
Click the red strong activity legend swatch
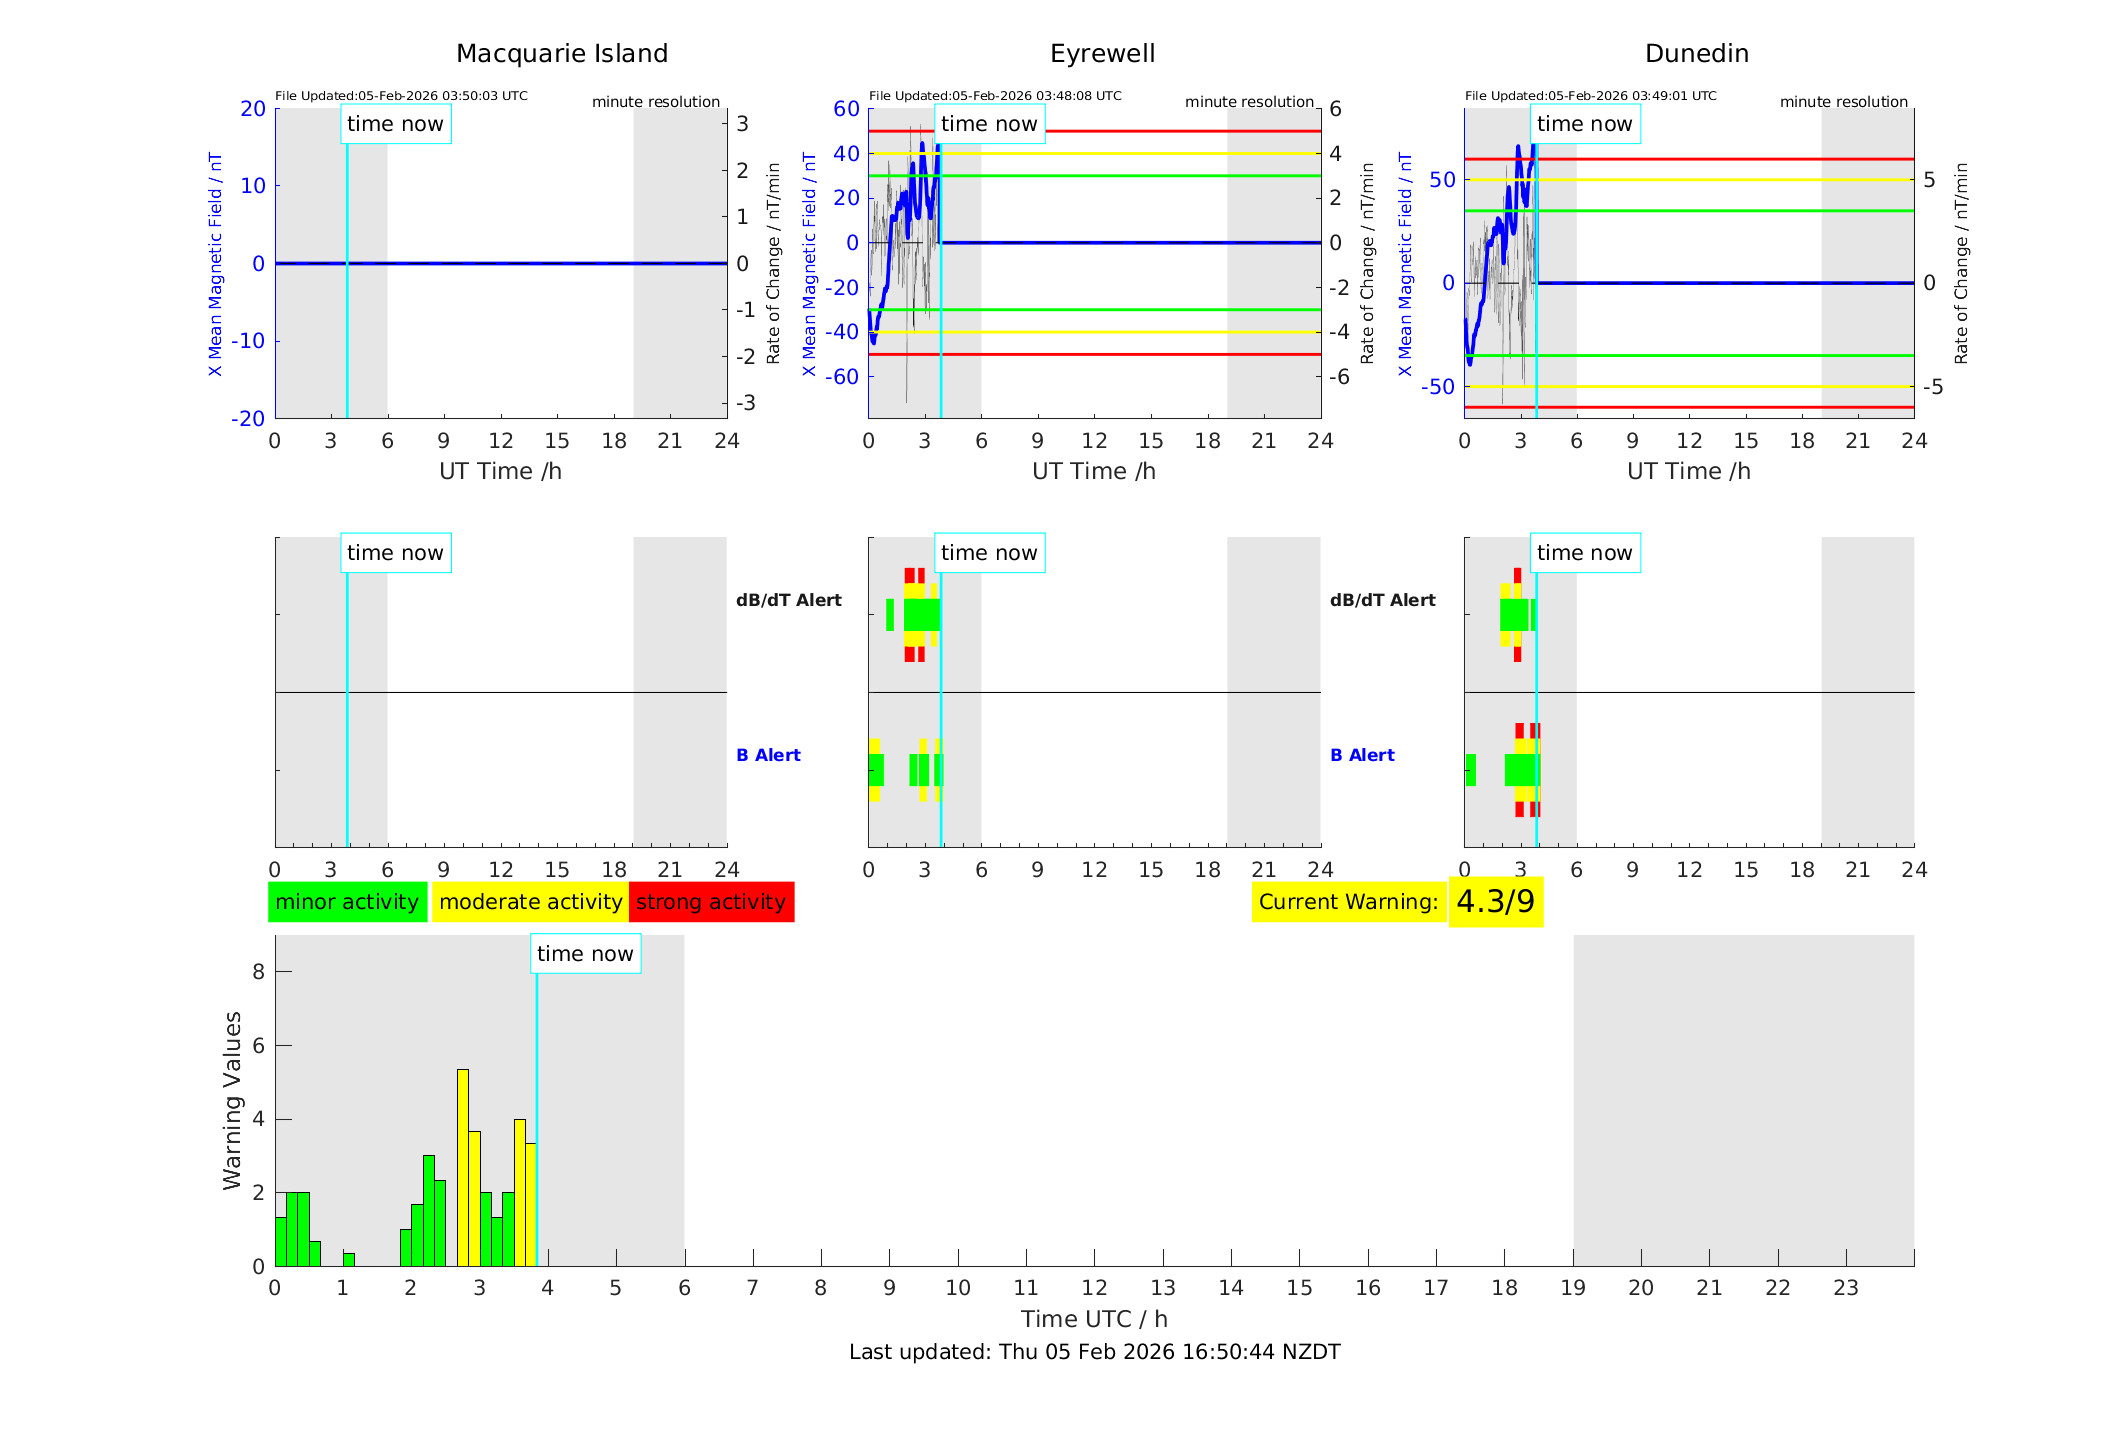point(711,902)
